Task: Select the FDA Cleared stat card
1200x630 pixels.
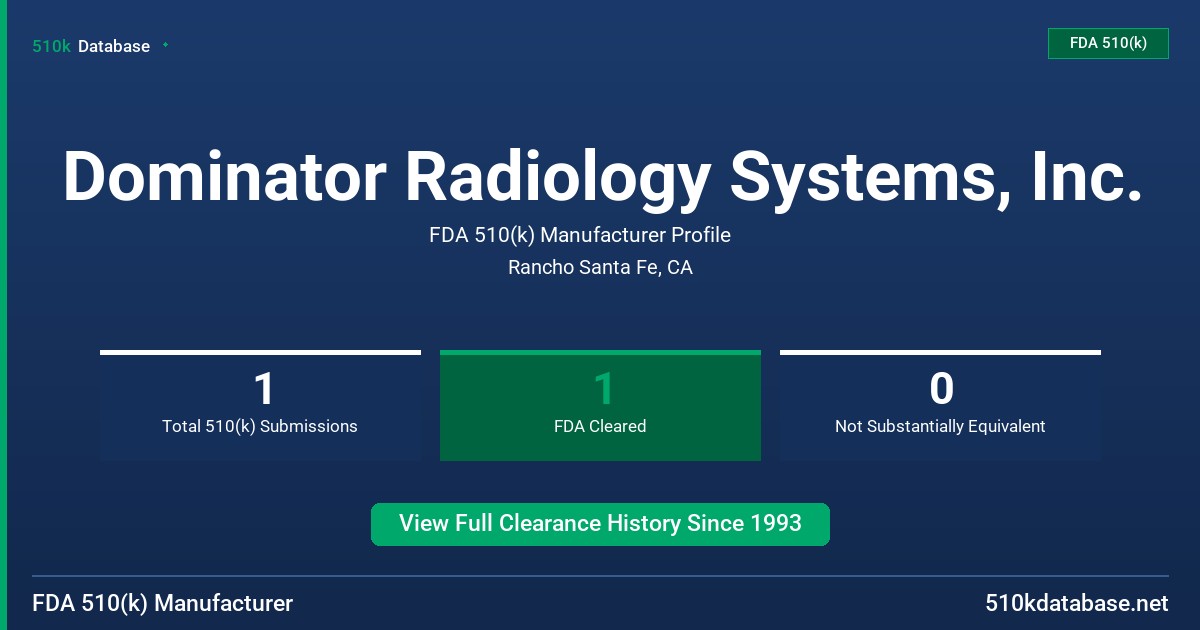Action: click(600, 405)
